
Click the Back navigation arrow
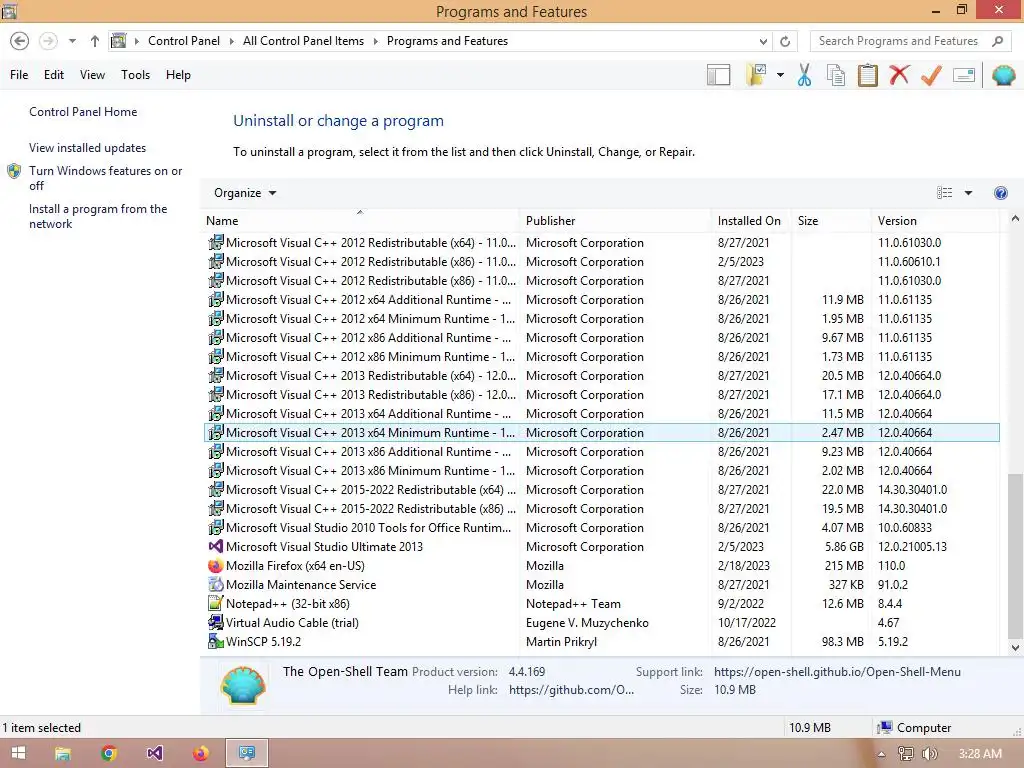[20, 41]
